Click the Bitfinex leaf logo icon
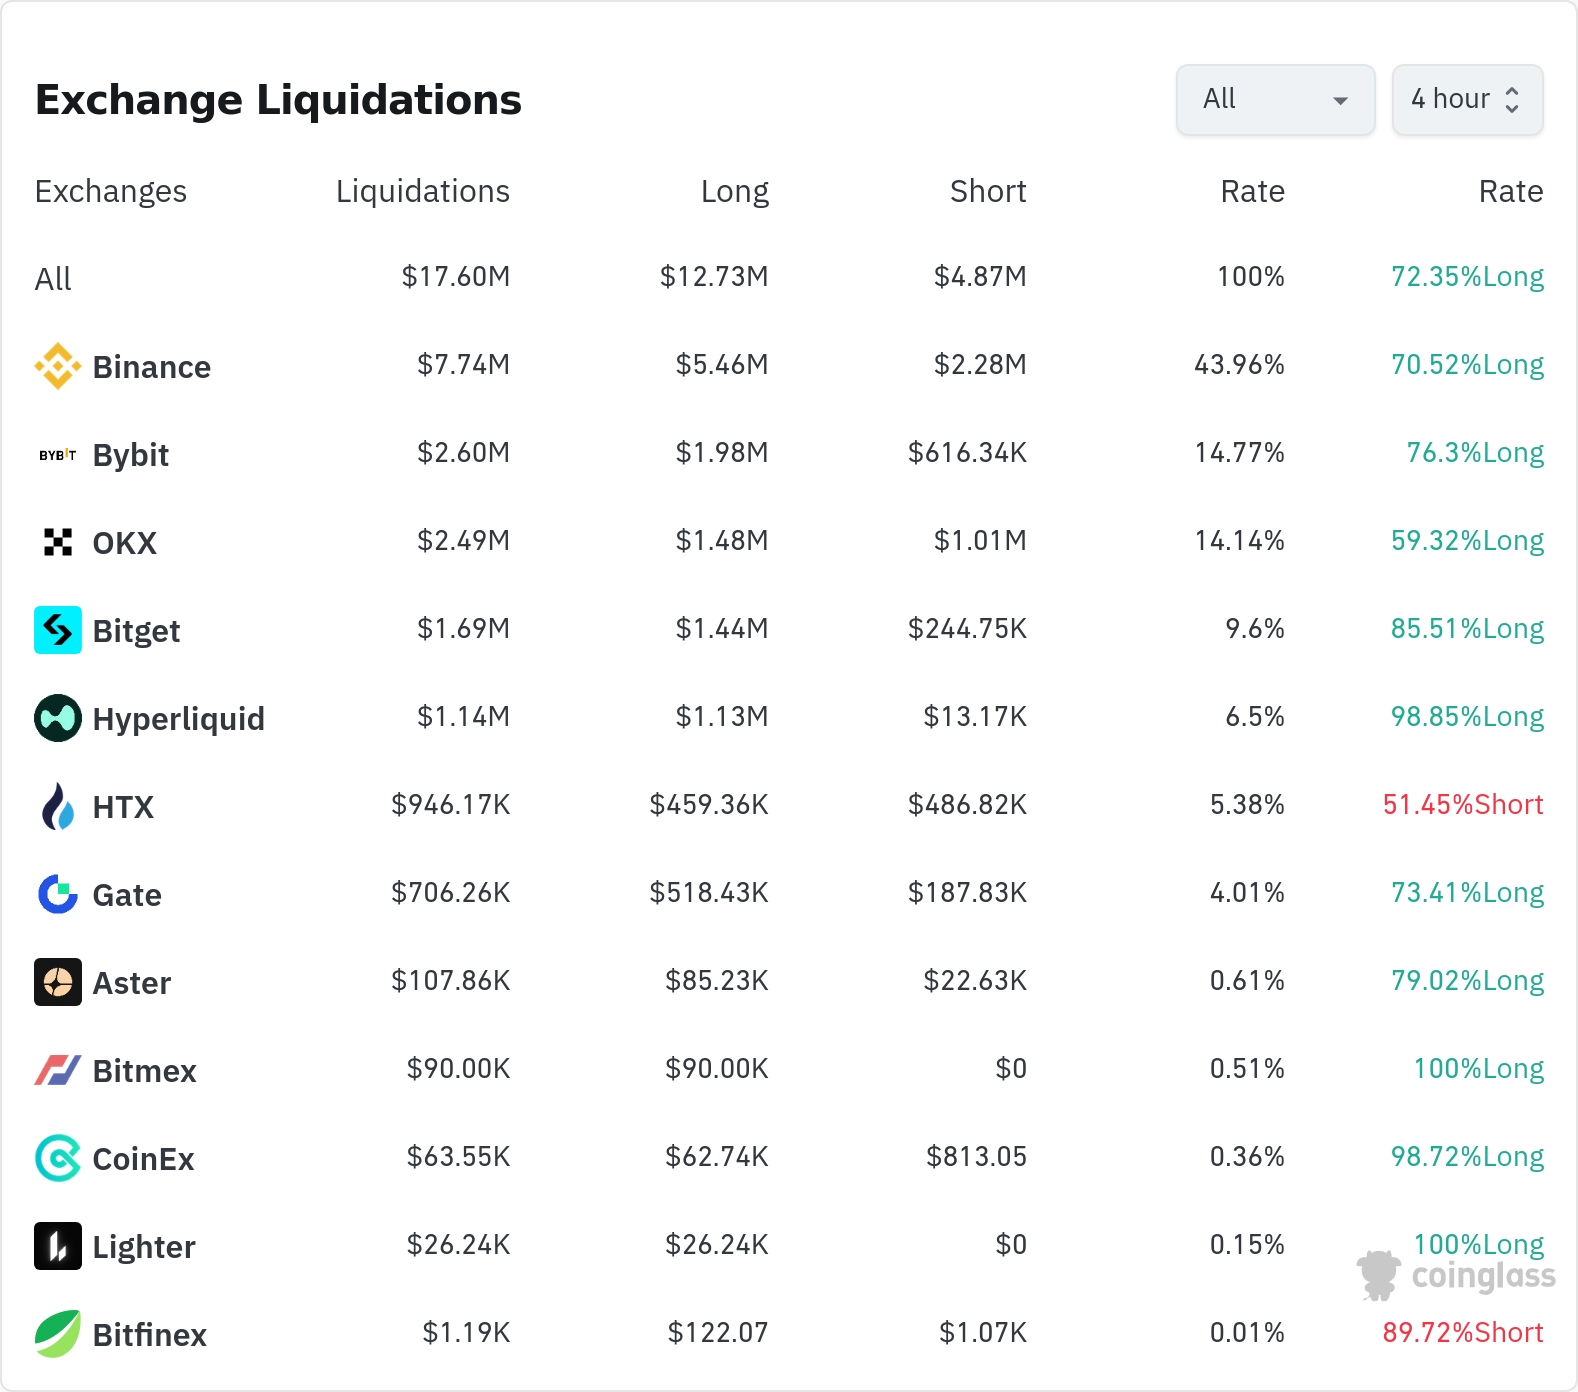Image resolution: width=1578 pixels, height=1392 pixels. tap(58, 1334)
